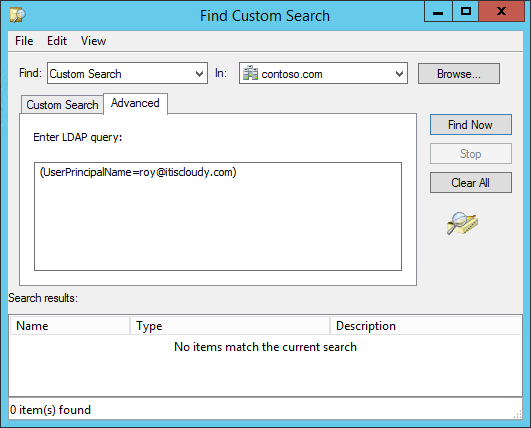The height and width of the screenshot is (428, 531).
Task: Click the Find Custom Search title bar icon
Action: coord(18,15)
